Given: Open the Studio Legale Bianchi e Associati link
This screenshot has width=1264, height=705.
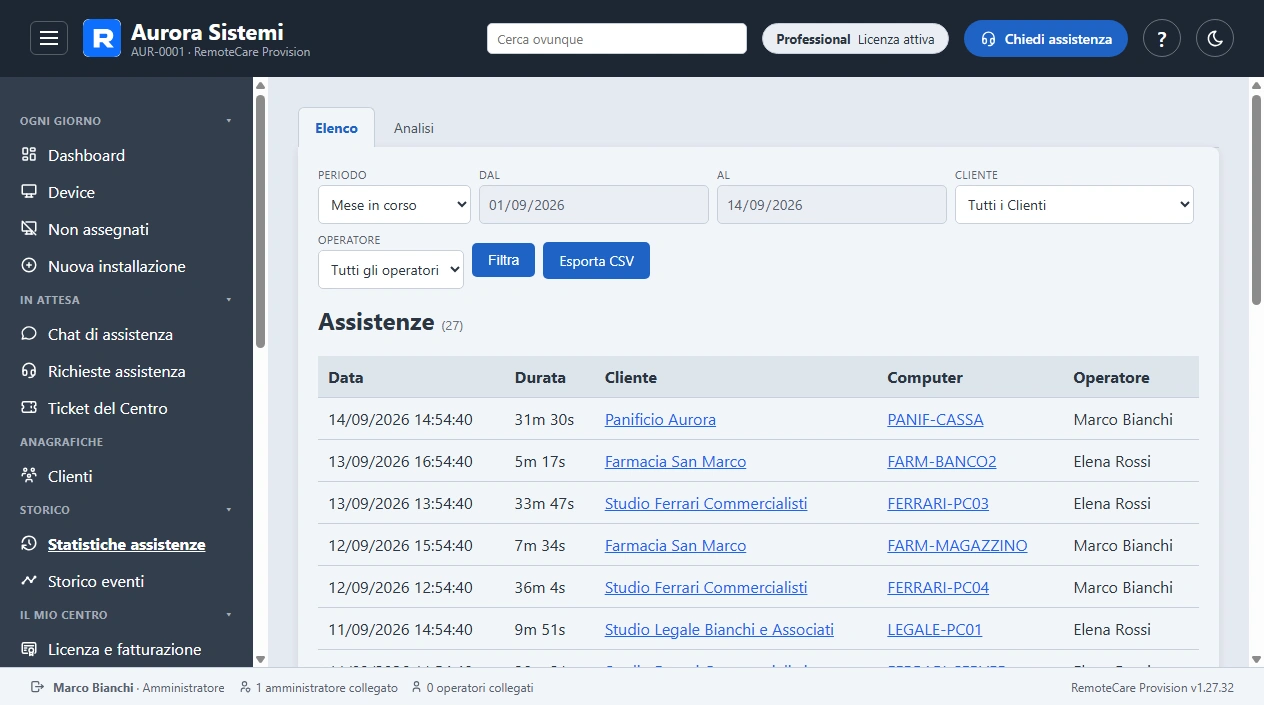Looking at the screenshot, I should point(719,630).
